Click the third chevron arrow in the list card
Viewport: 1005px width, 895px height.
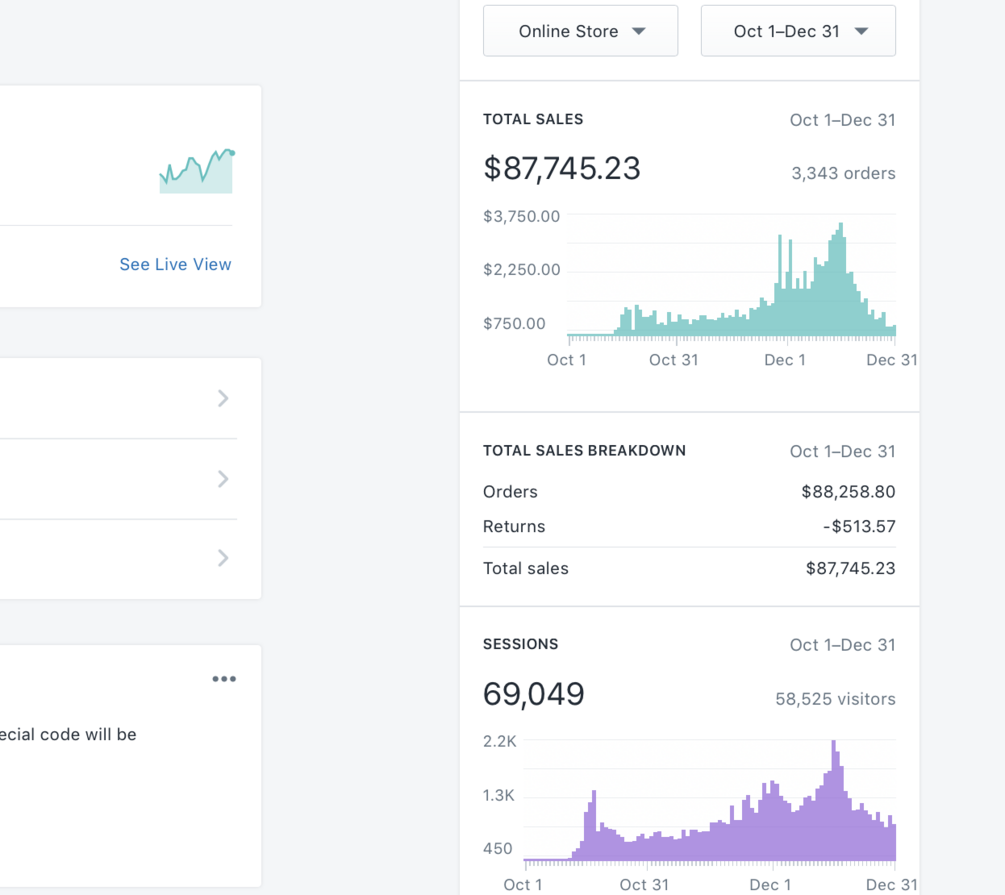click(x=222, y=558)
